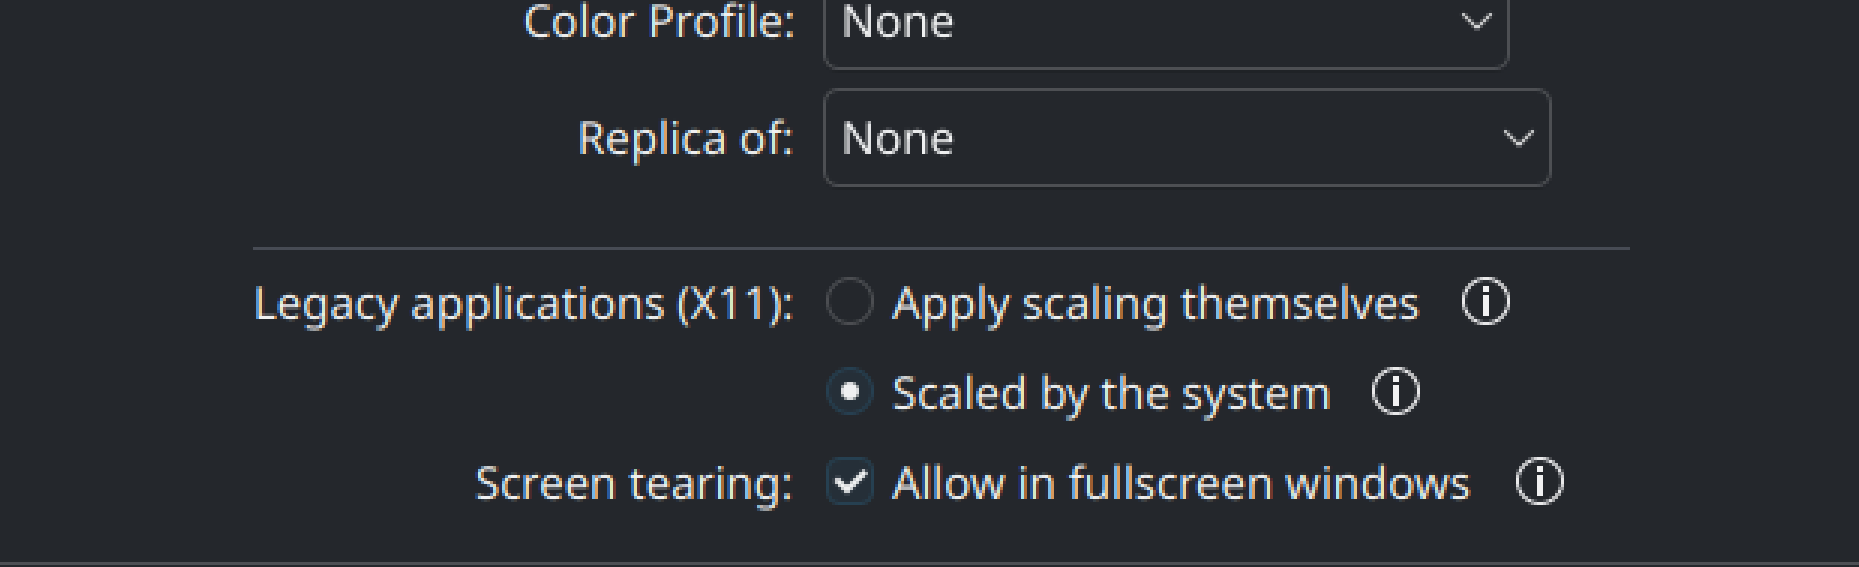The width and height of the screenshot is (1859, 567).
Task: Select the Apply scaling themselves radio button
Action: point(850,302)
